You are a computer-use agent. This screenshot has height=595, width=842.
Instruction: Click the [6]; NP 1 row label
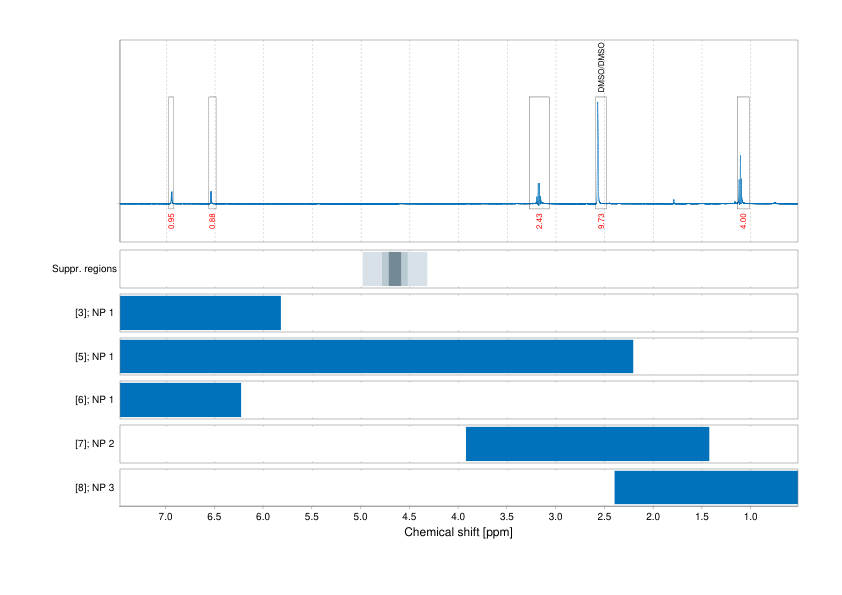tap(96, 398)
